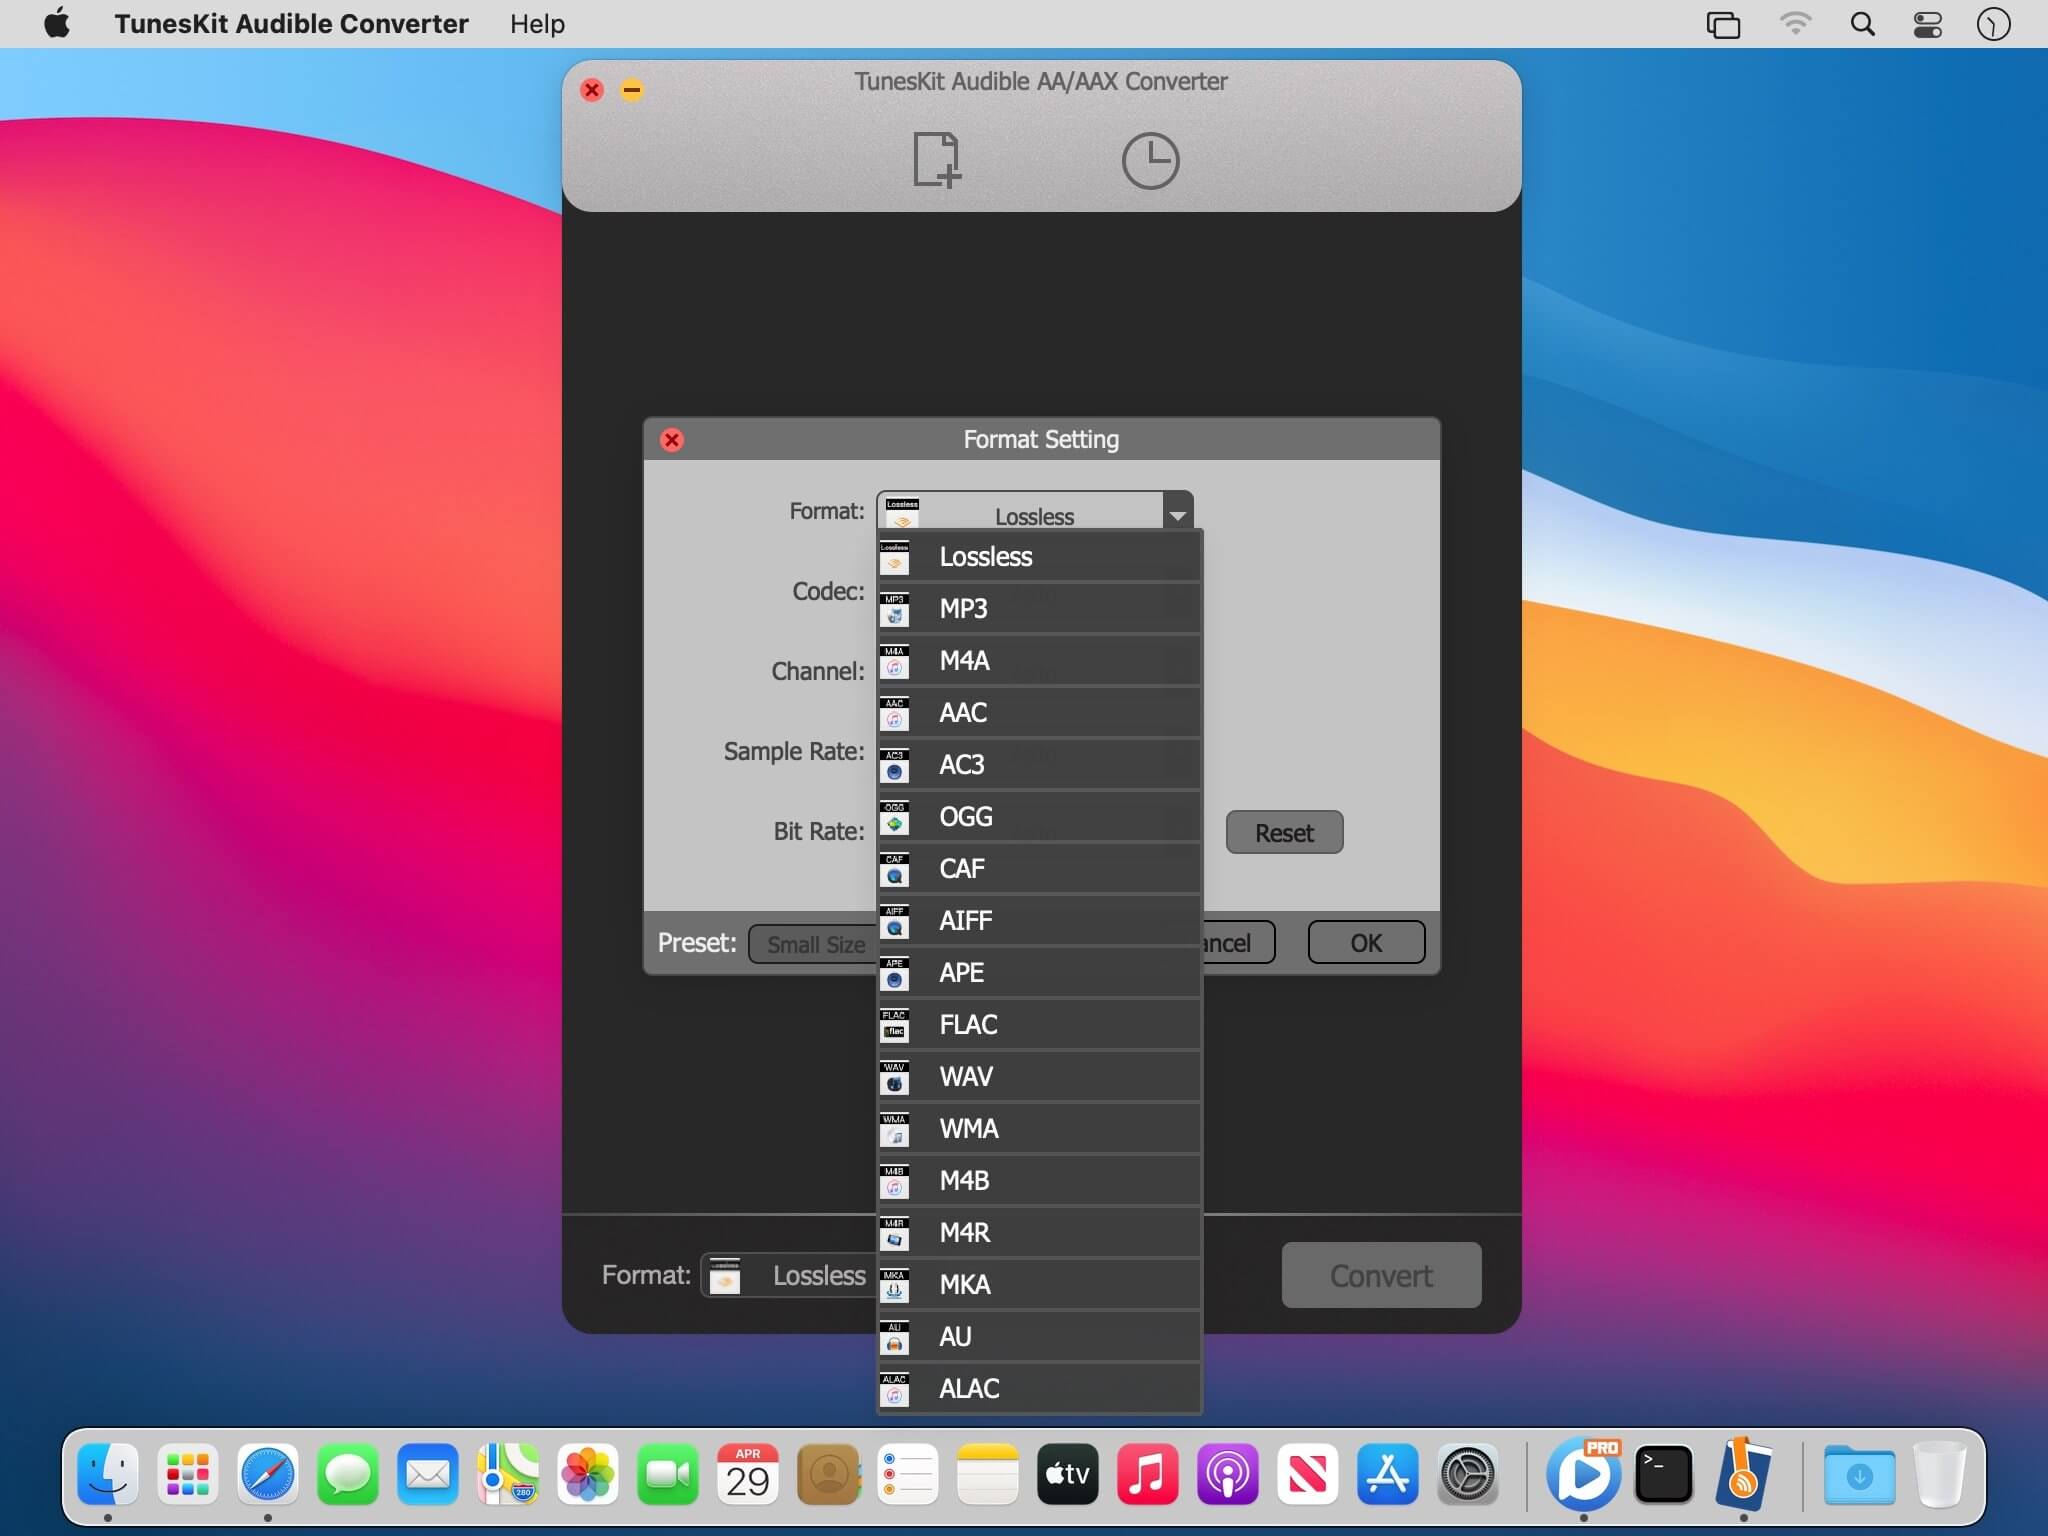Select ALAC at the bottom of the list
The image size is (2048, 1536).
tap(1039, 1388)
